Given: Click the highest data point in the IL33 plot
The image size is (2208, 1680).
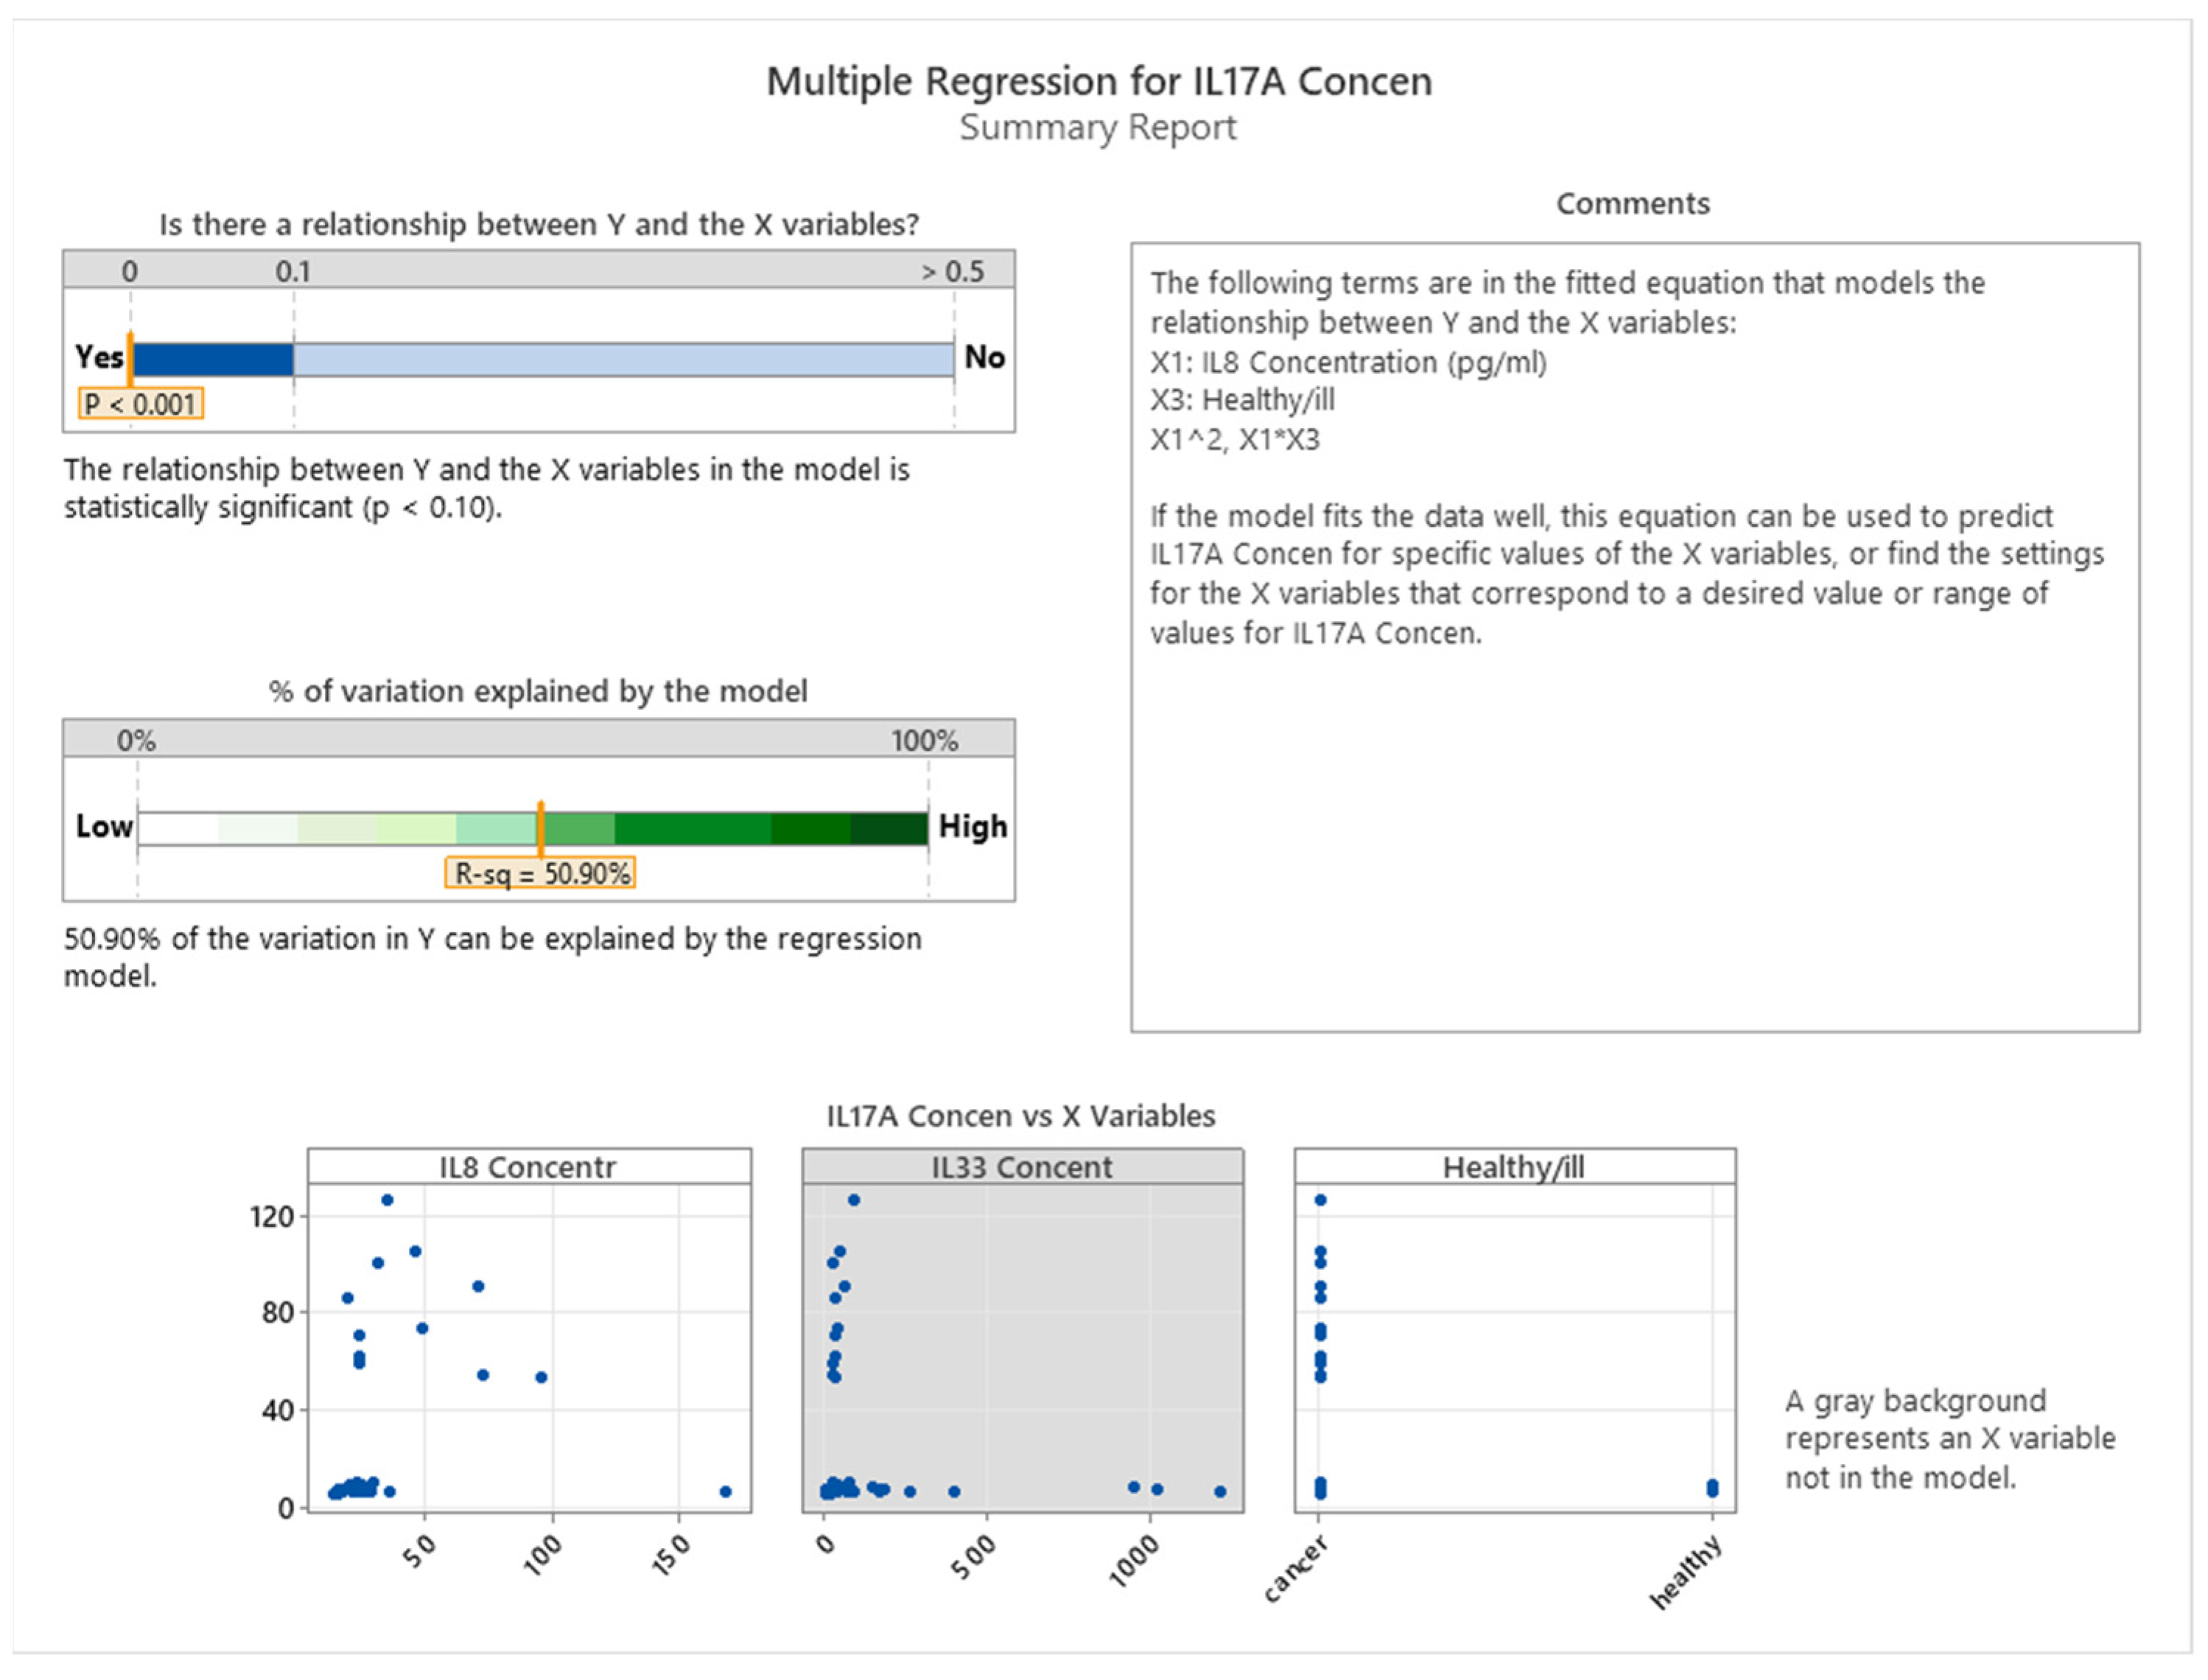Looking at the screenshot, I should pos(853,1200).
